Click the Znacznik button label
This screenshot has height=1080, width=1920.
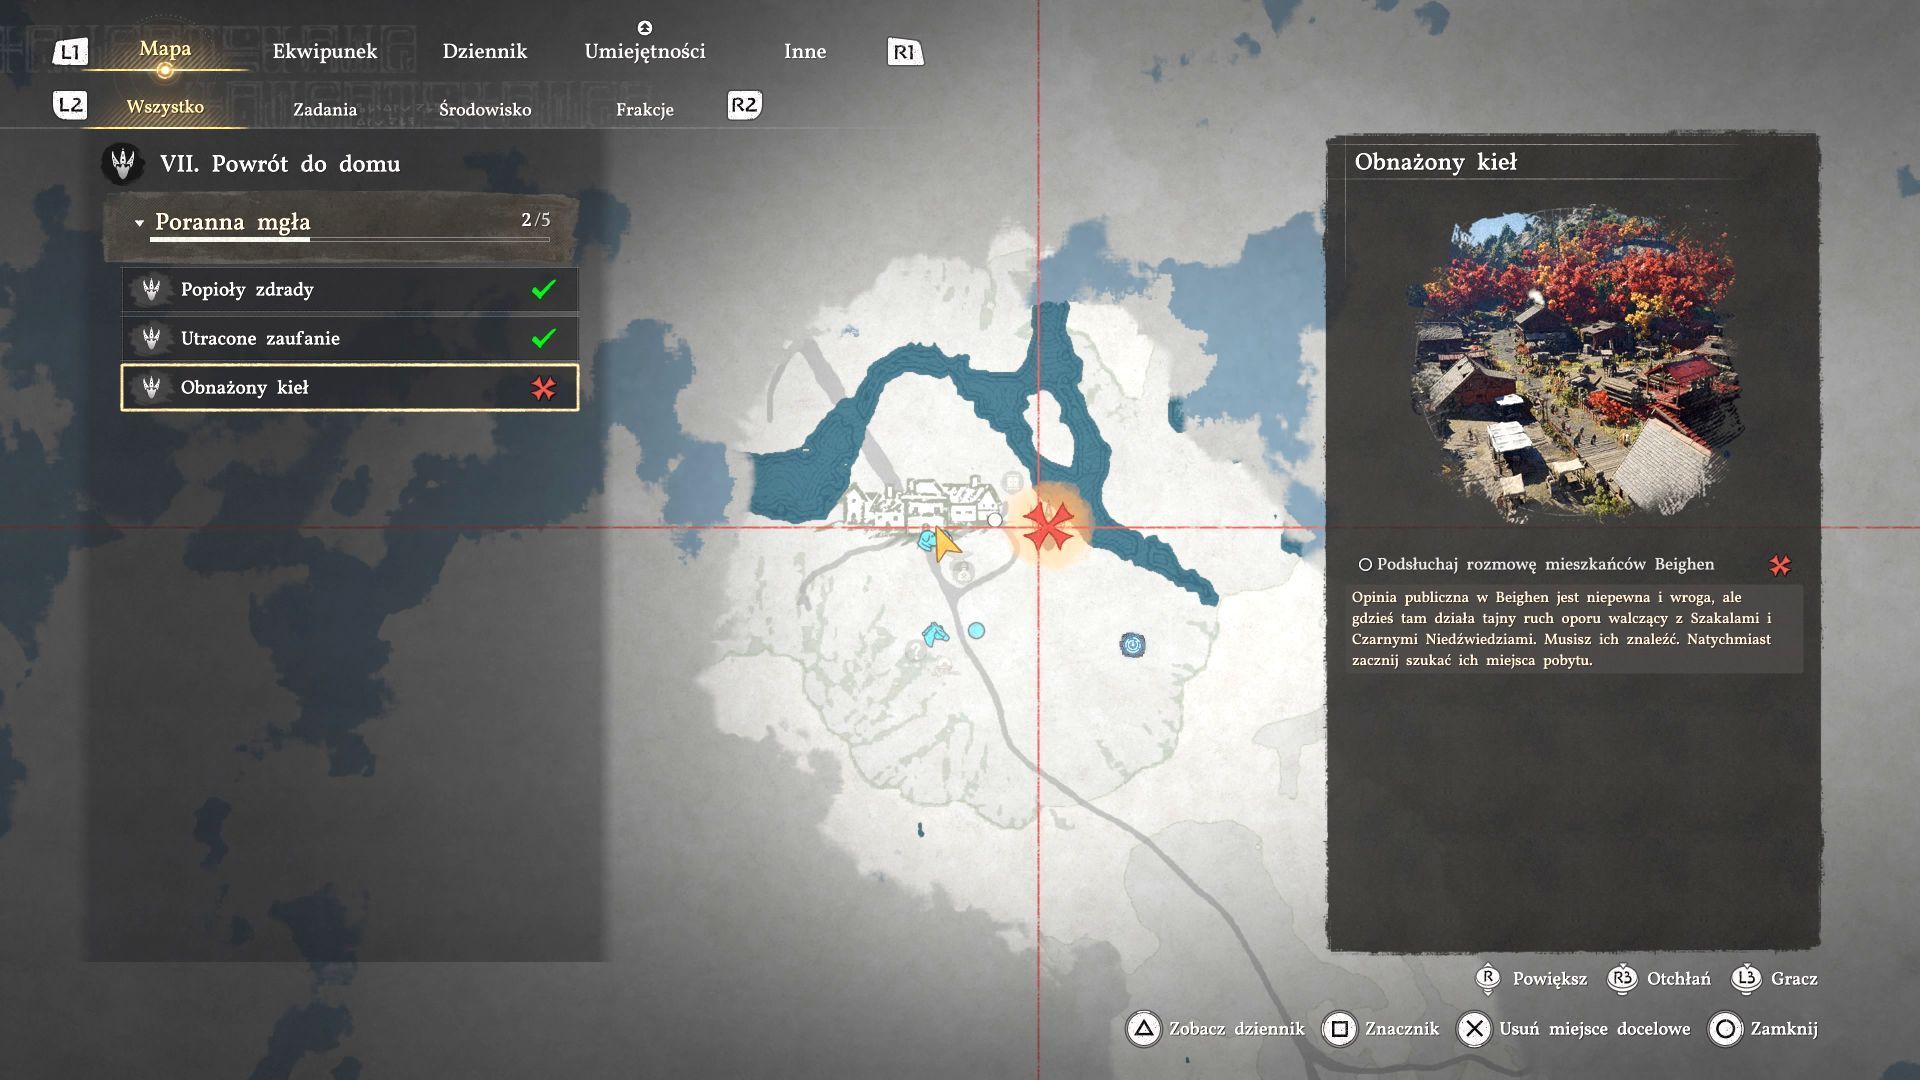(1401, 1028)
